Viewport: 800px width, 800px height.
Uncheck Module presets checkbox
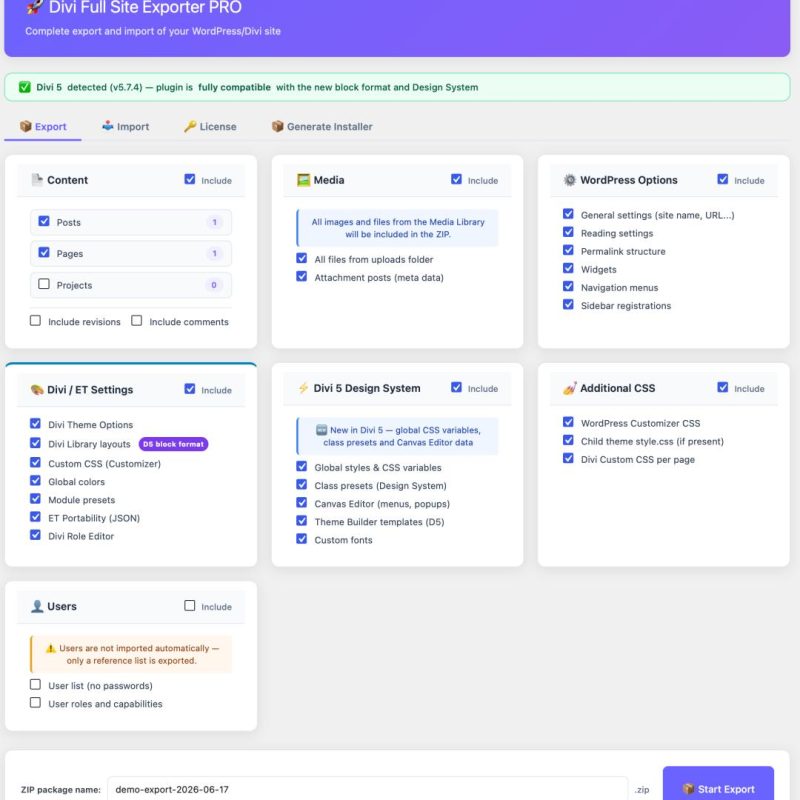point(35,498)
